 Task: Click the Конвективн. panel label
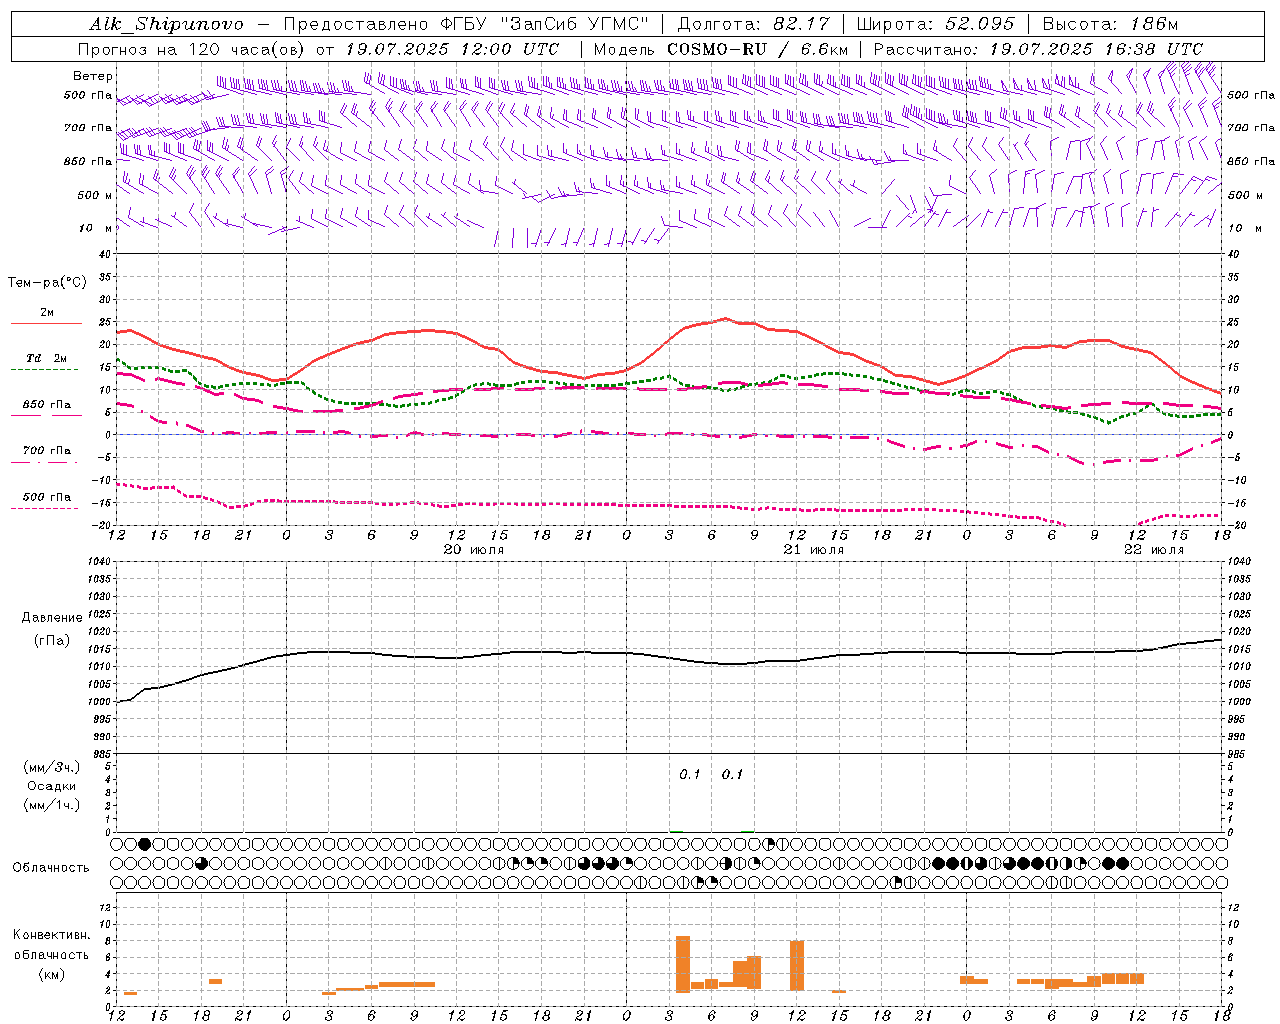52,935
